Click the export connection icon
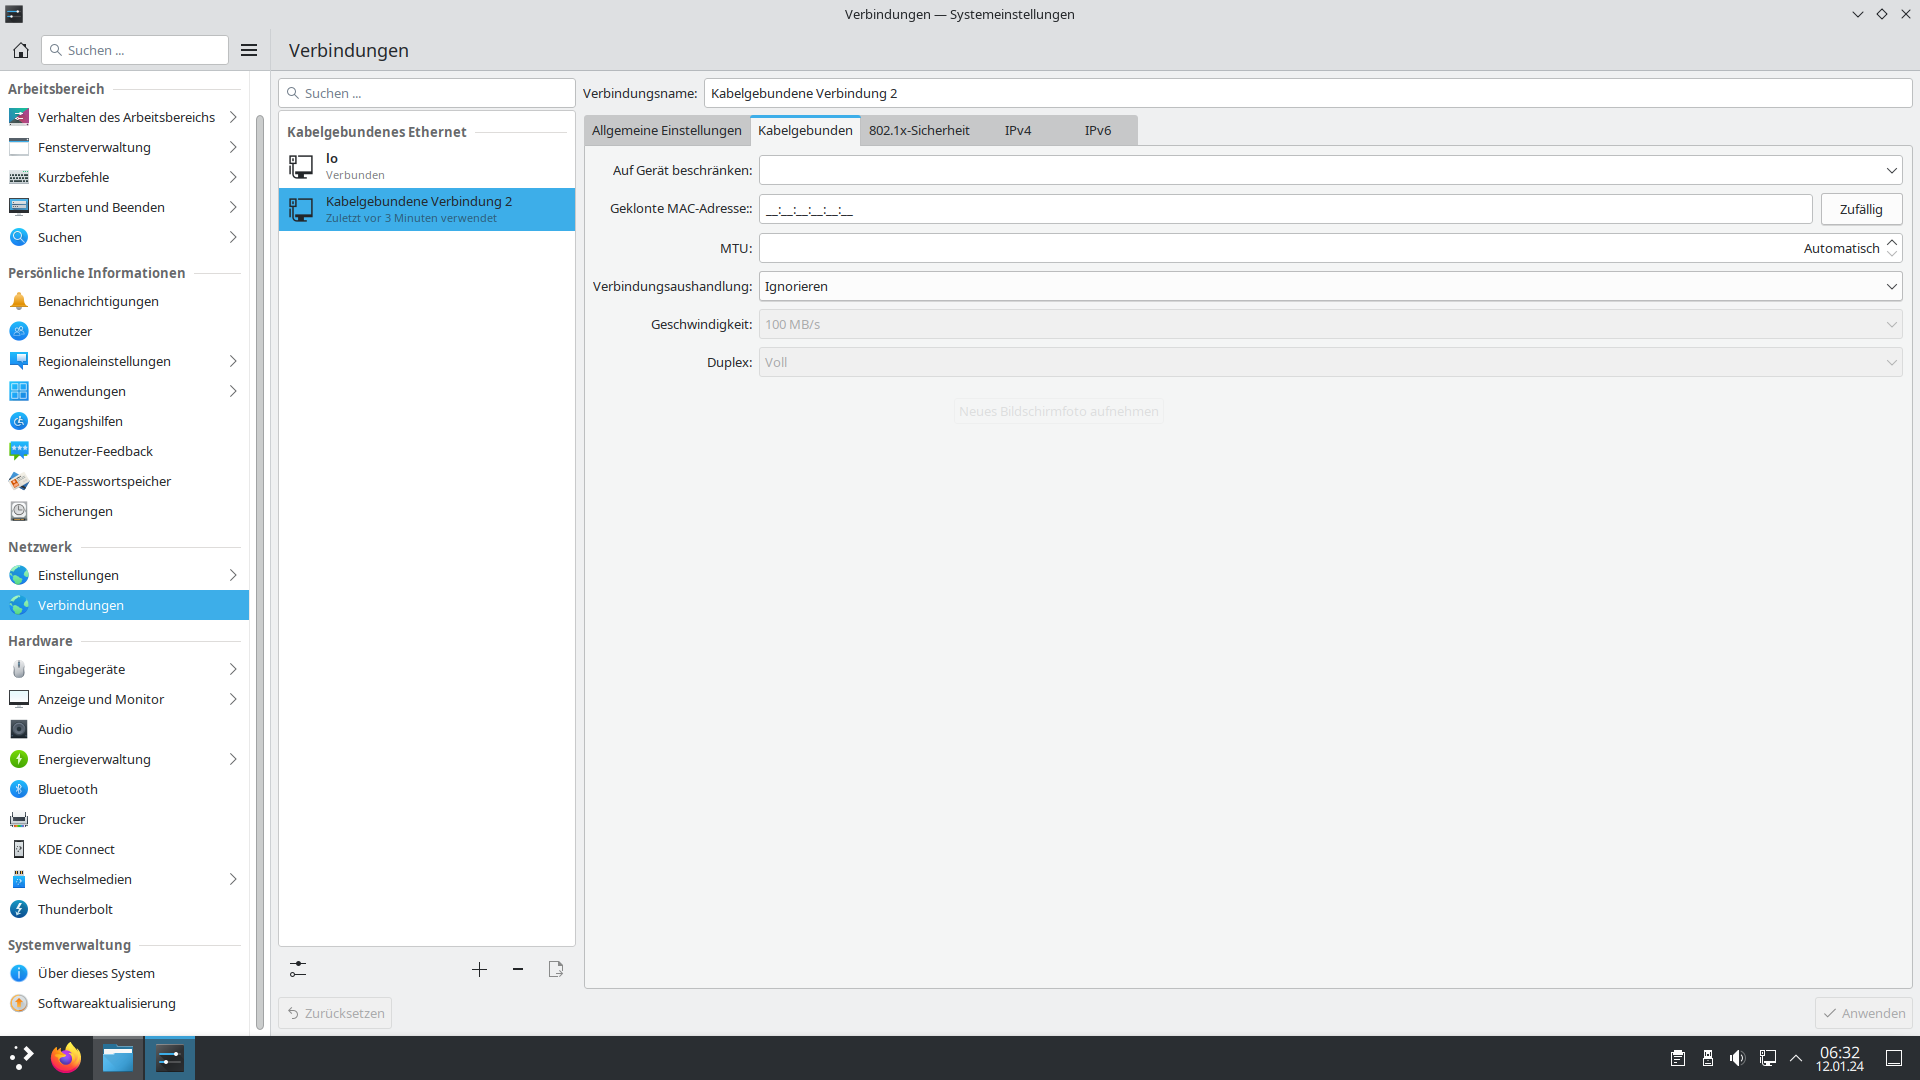 pyautogui.click(x=556, y=969)
